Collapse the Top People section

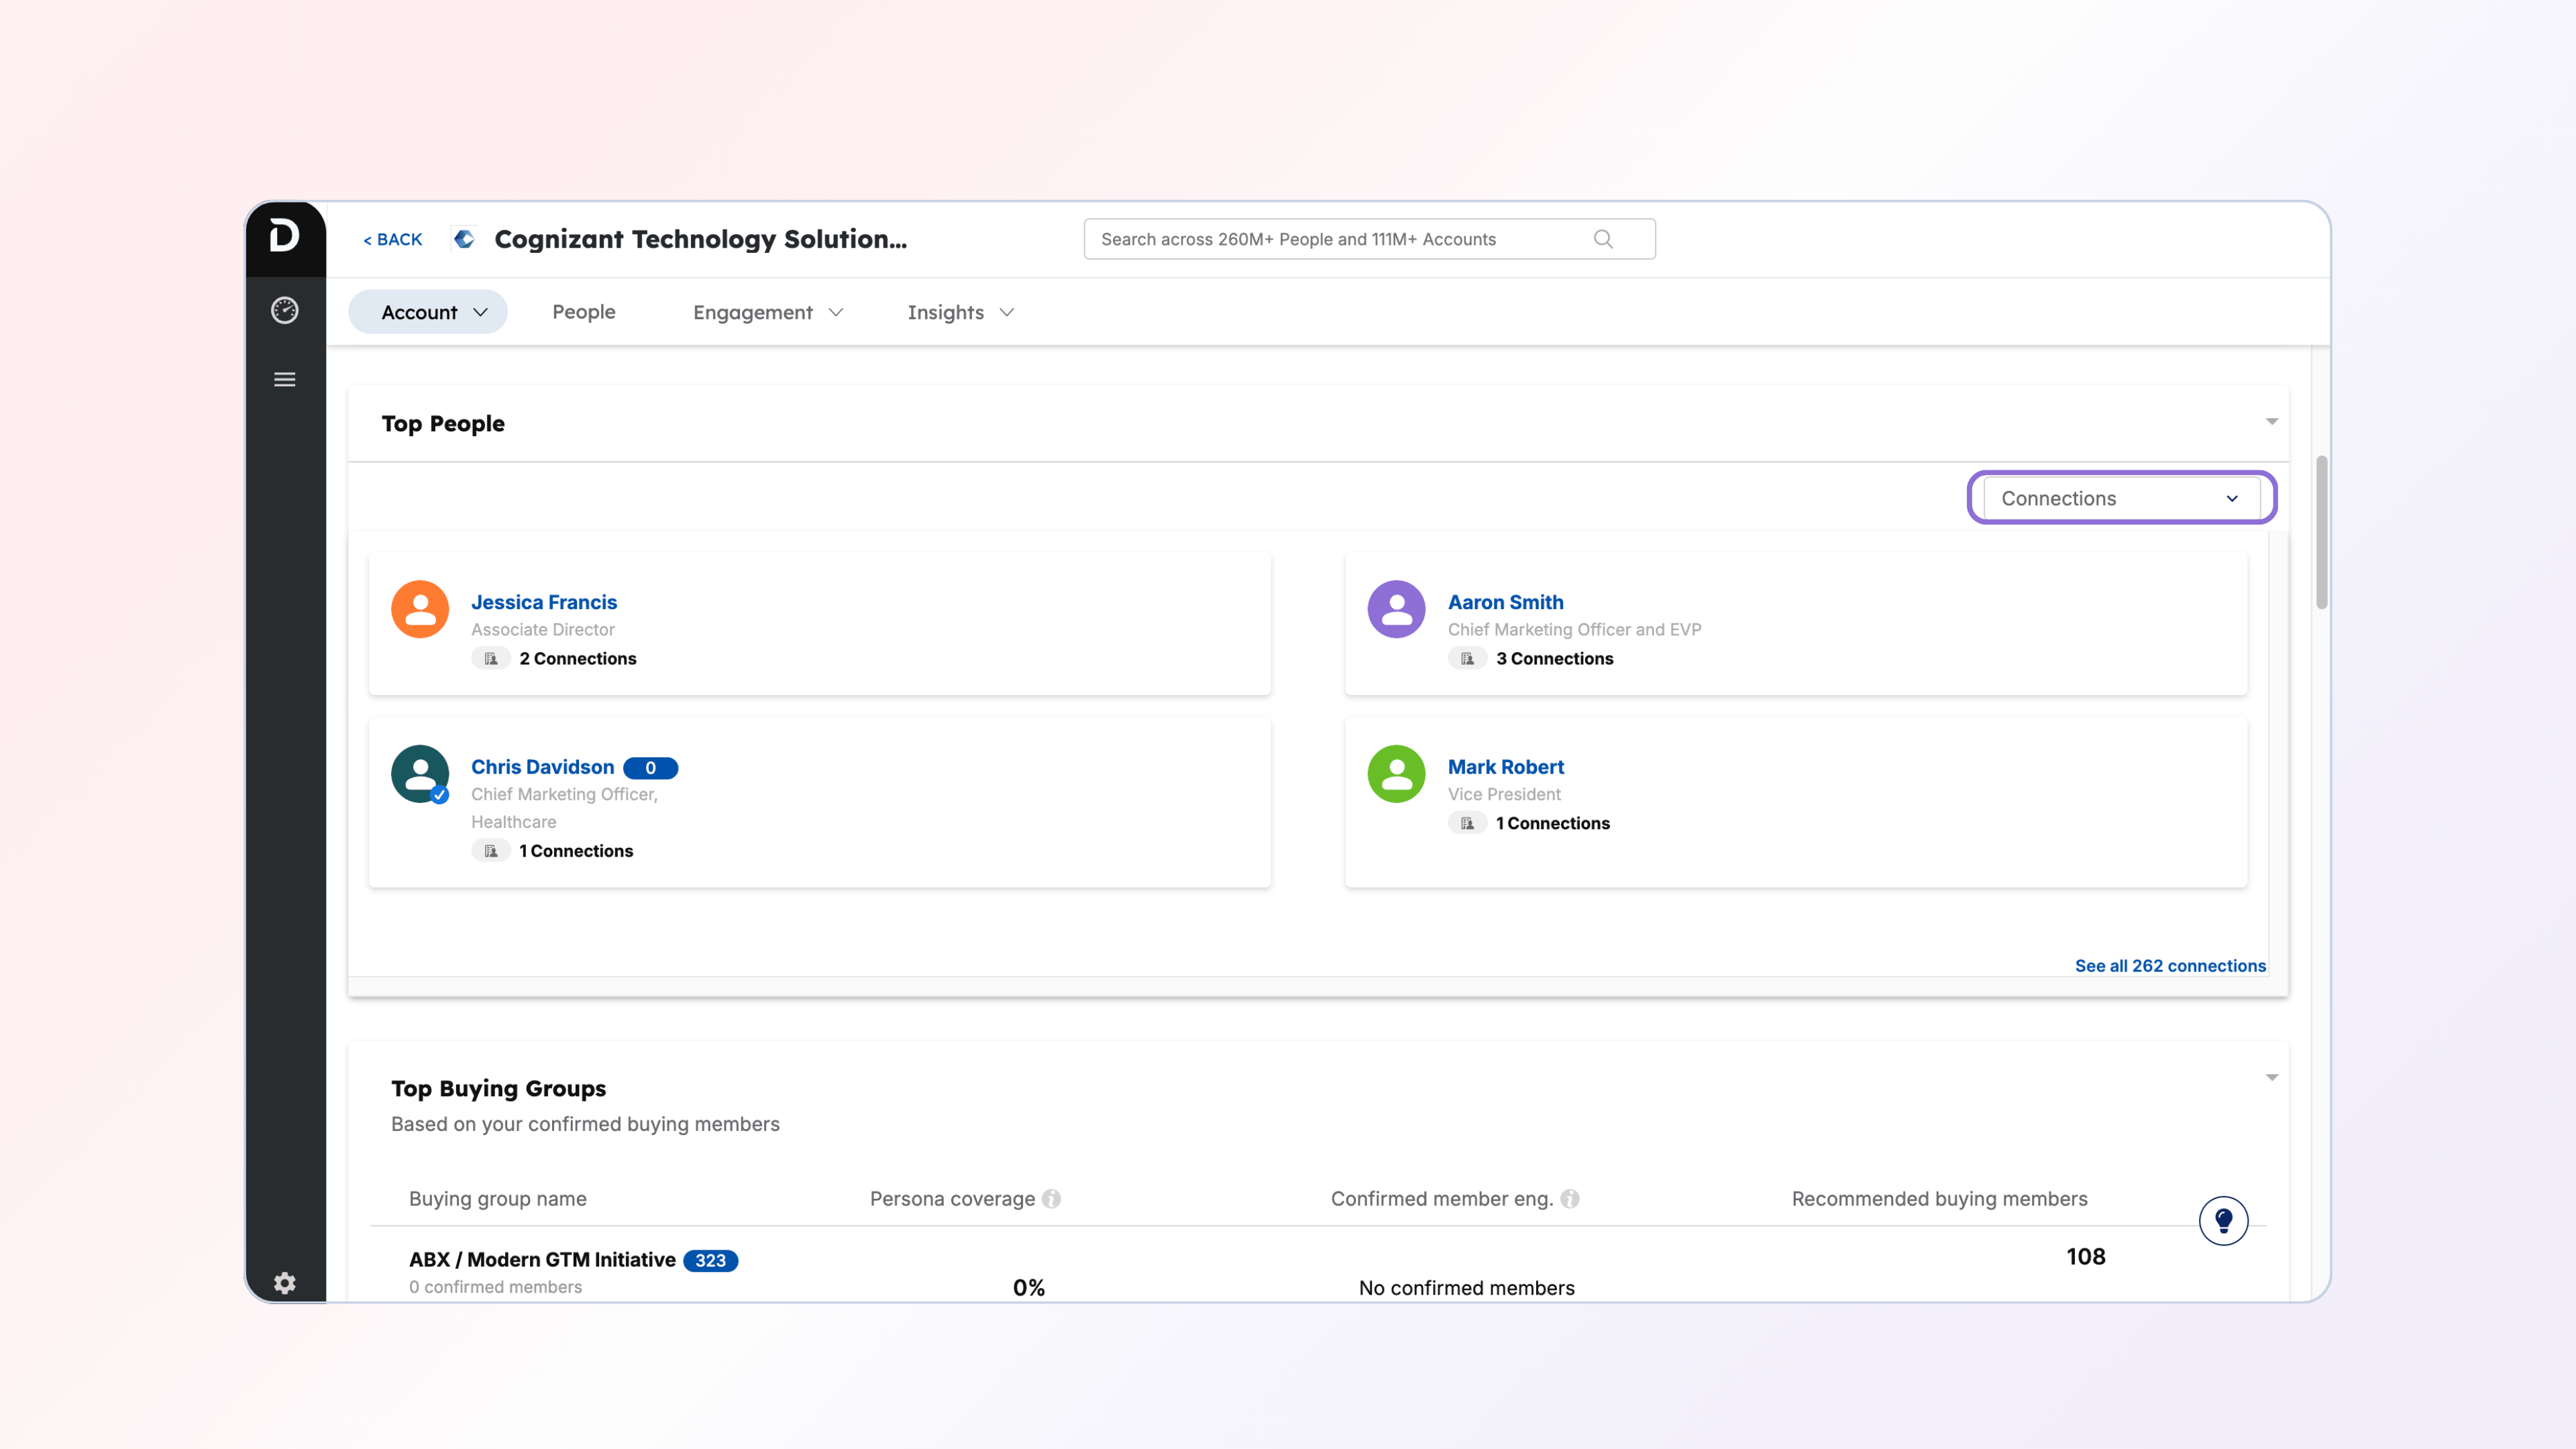[2271, 422]
